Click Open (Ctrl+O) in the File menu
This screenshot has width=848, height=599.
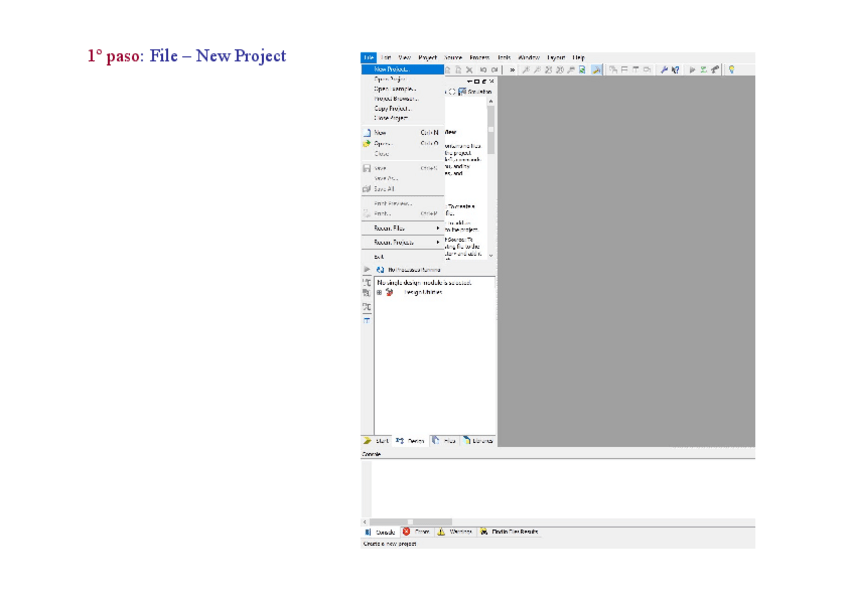[402, 143]
